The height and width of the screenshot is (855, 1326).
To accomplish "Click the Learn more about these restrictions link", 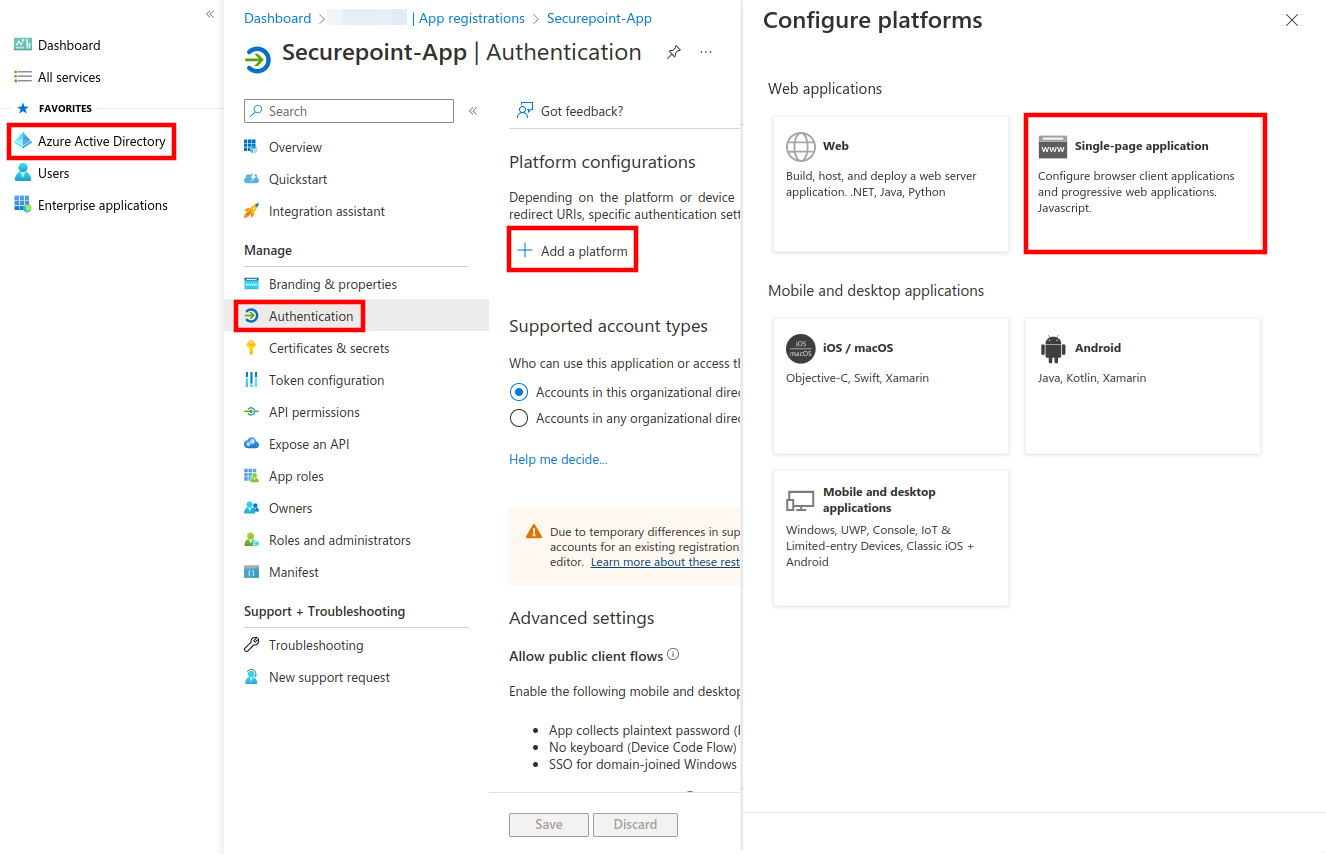I will tap(665, 562).
